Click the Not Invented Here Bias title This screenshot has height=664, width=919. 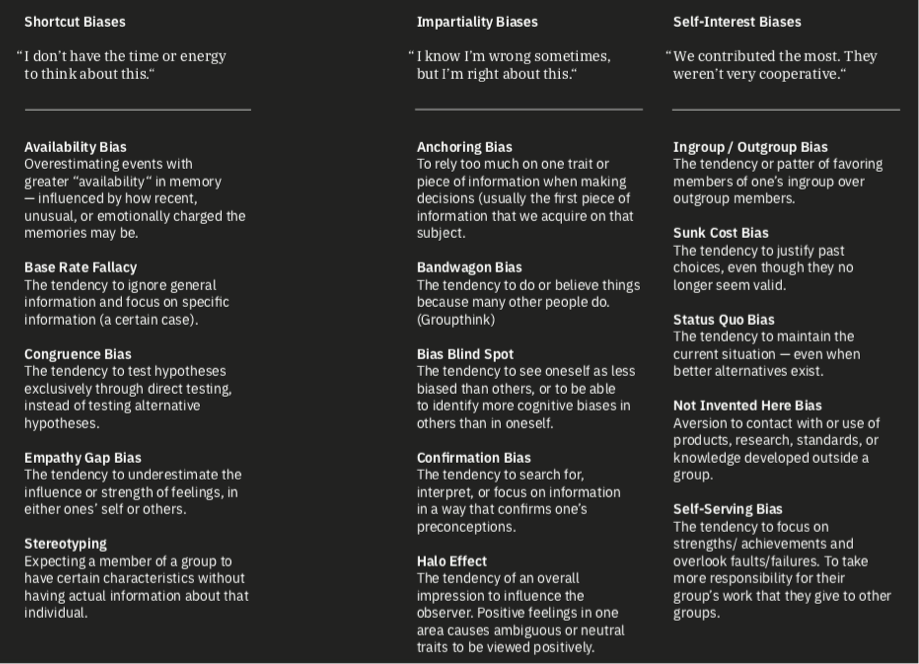point(747,406)
